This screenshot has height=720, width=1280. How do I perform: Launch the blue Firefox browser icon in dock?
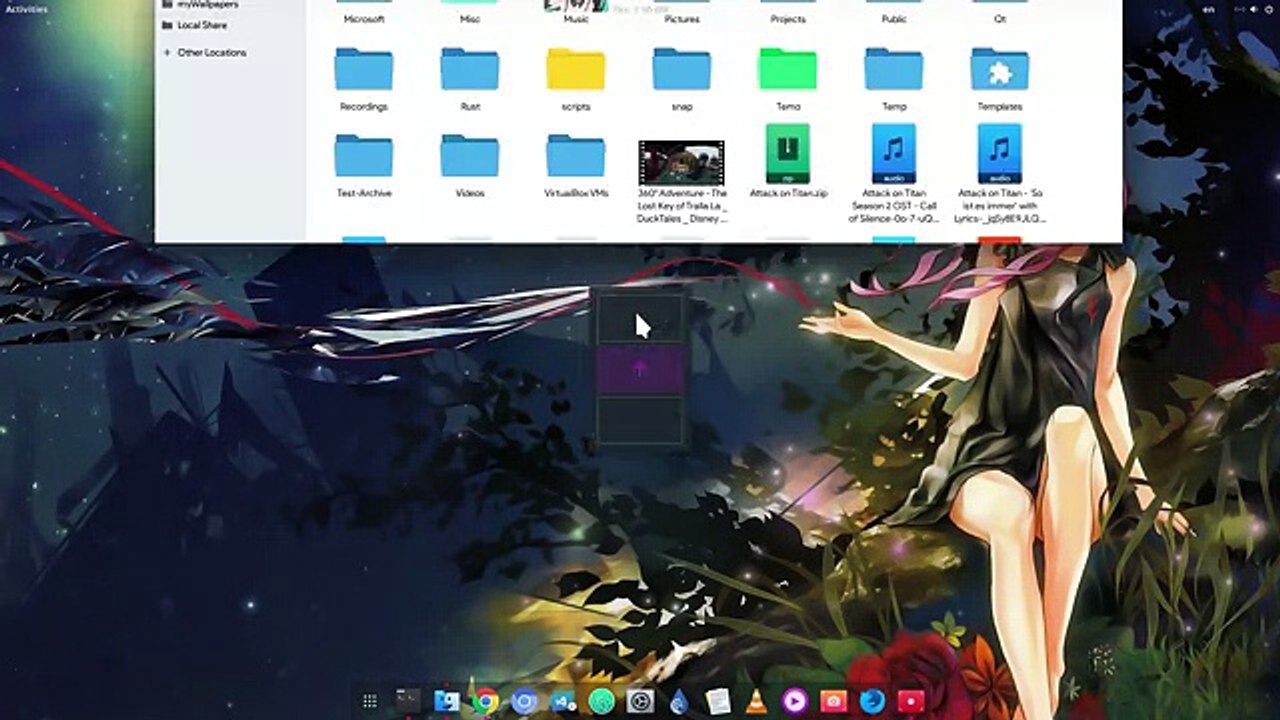pos(872,702)
